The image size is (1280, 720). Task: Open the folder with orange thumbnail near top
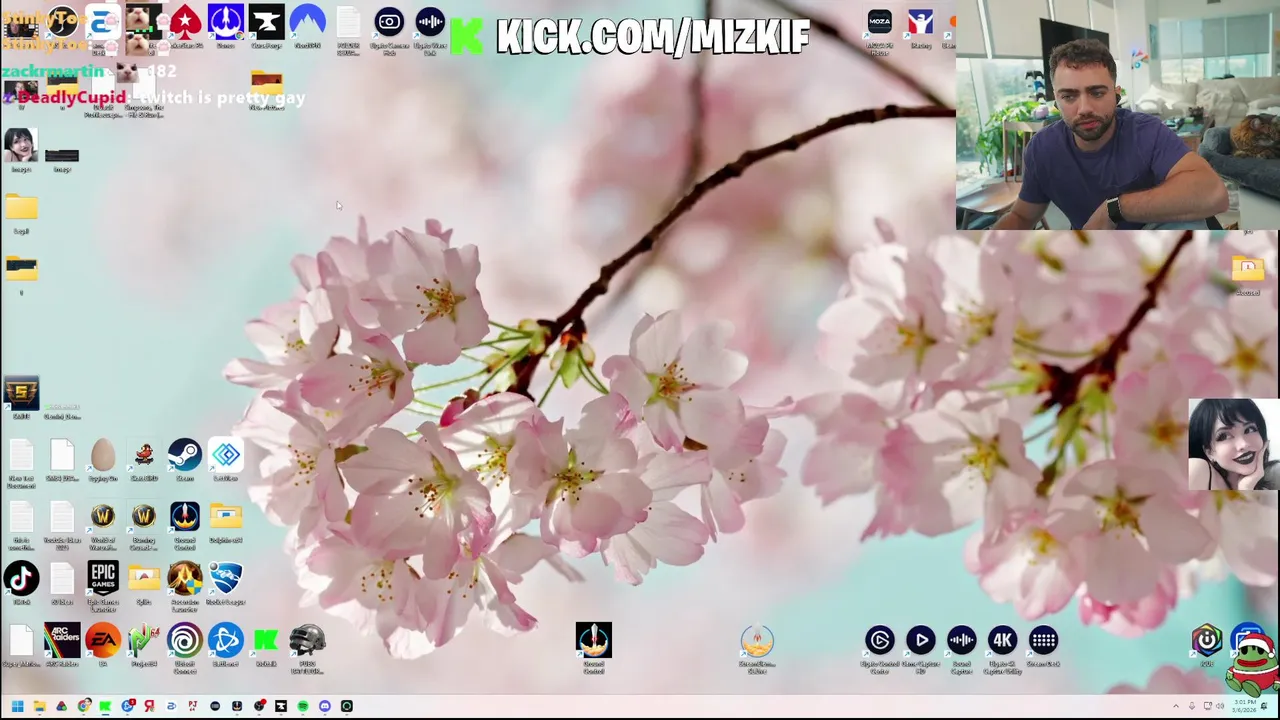click(x=266, y=84)
